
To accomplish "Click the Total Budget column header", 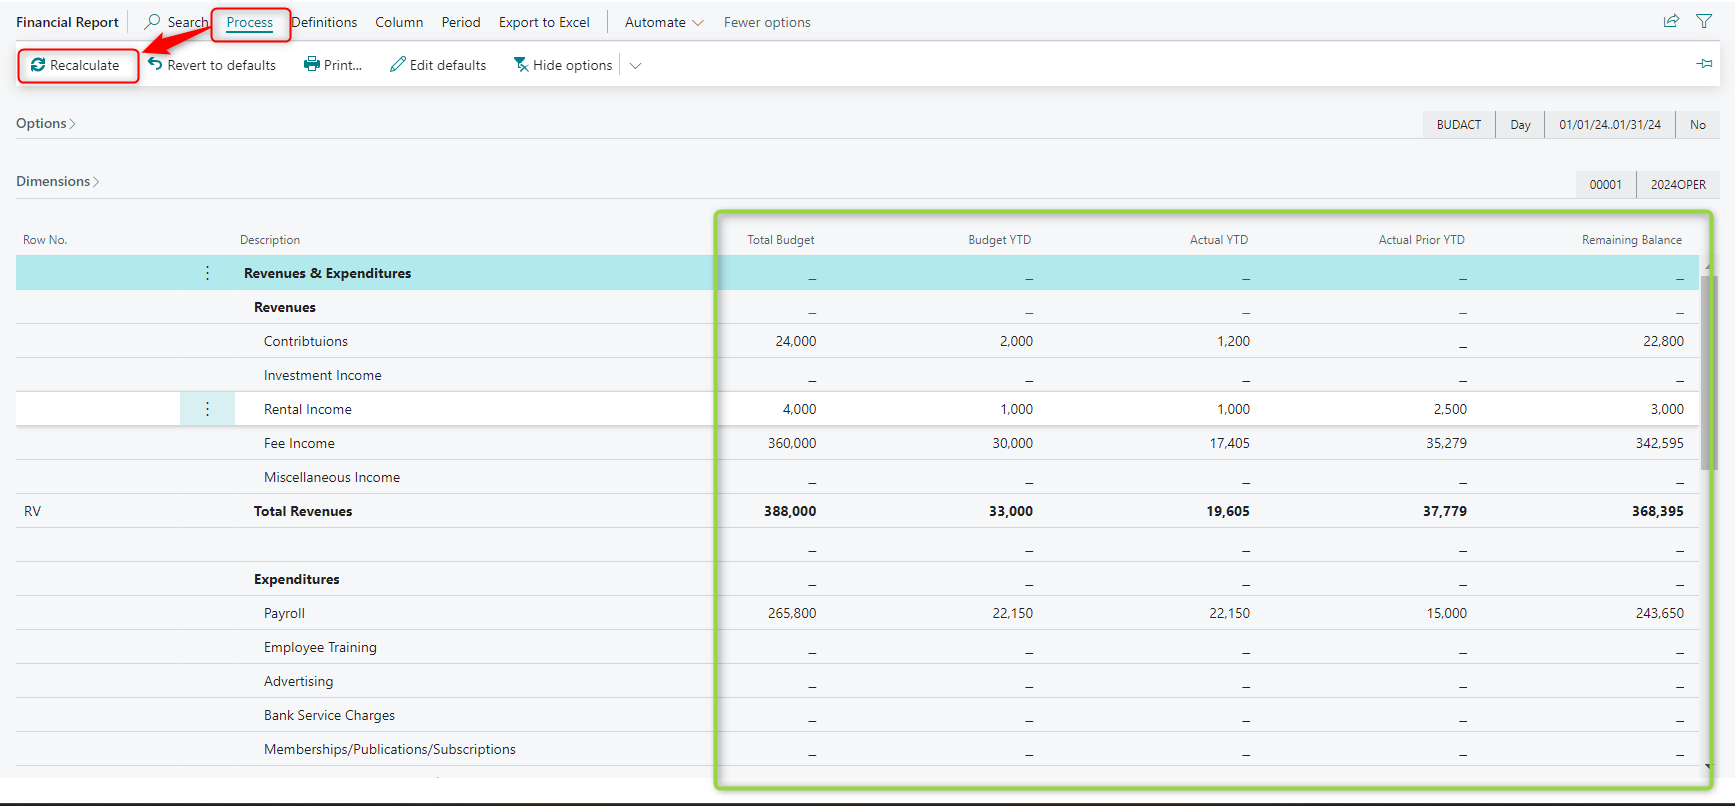I will (x=781, y=240).
